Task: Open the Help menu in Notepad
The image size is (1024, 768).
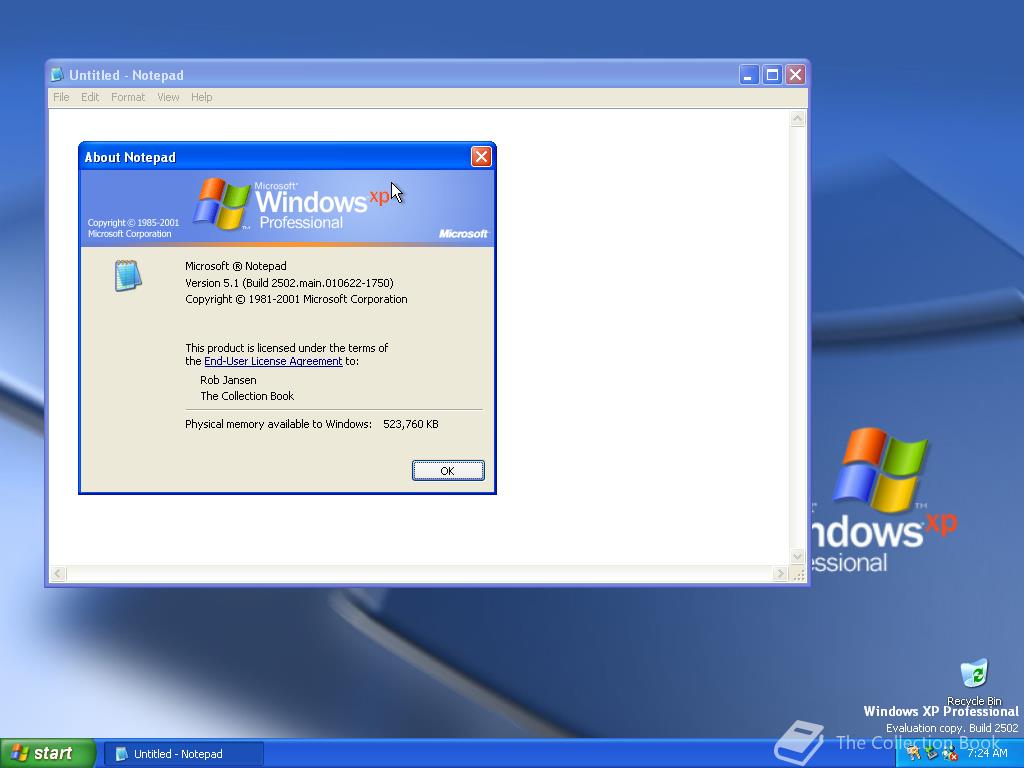Action: pyautogui.click(x=201, y=97)
